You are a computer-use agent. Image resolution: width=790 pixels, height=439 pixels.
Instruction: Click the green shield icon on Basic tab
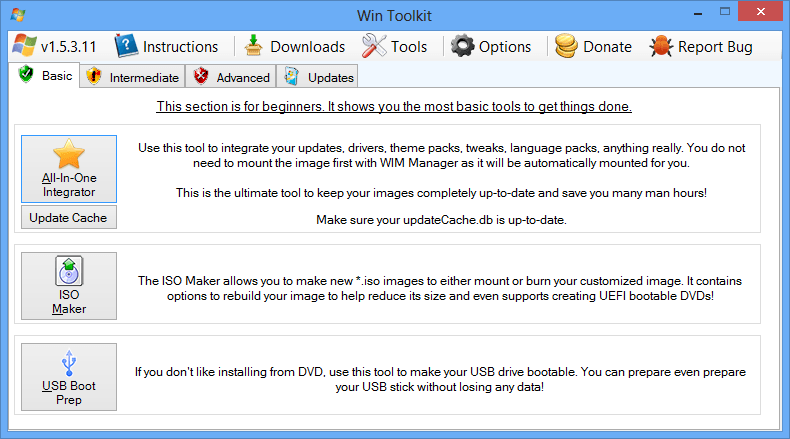(x=26, y=75)
